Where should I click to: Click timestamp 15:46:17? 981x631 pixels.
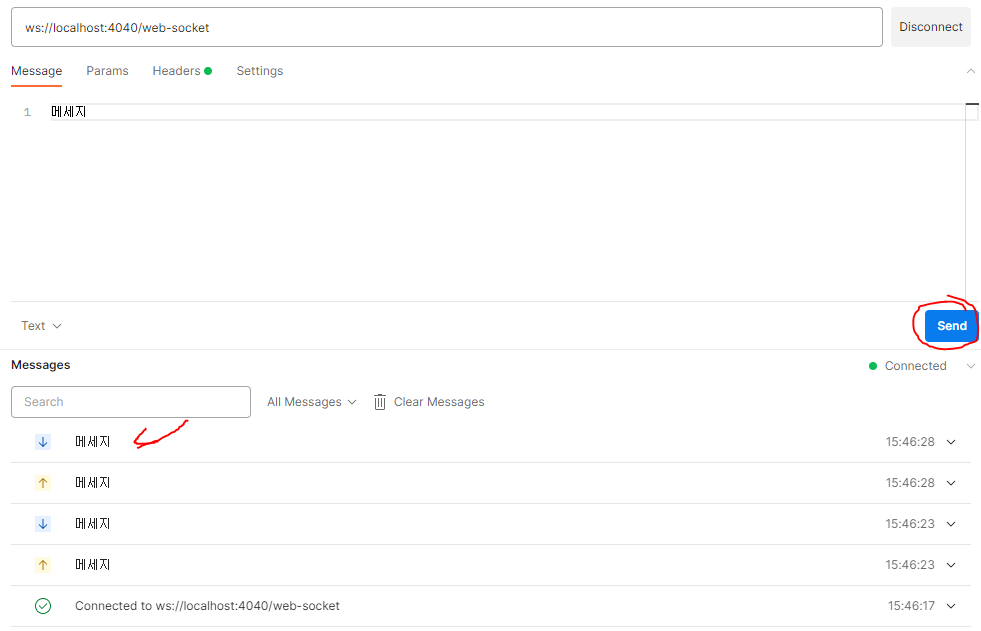[911, 606]
